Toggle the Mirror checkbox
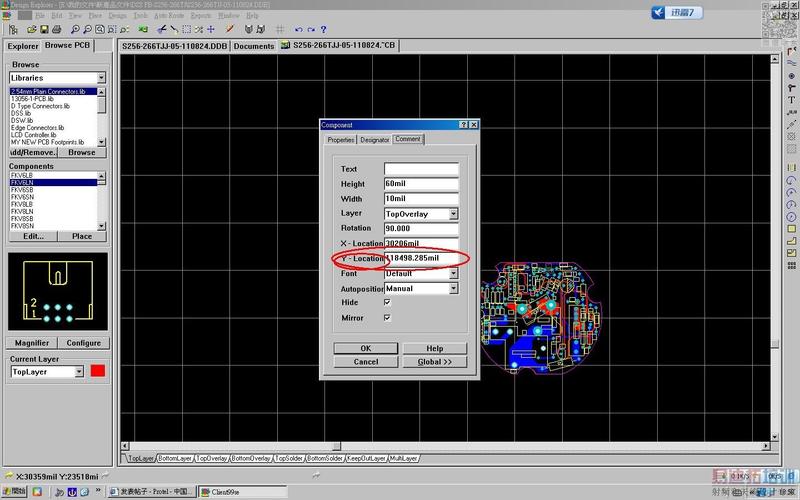The image size is (800, 500). tap(387, 317)
